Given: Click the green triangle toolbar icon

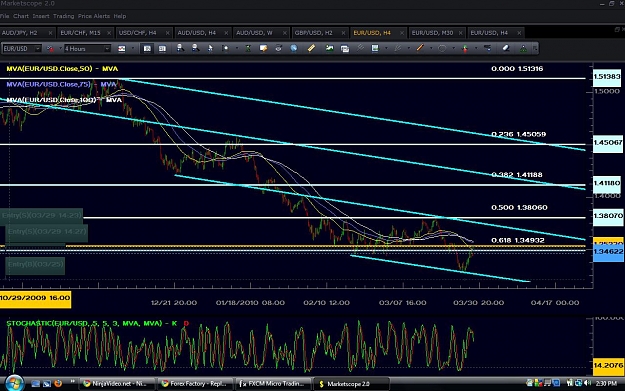Looking at the screenshot, I should pyautogui.click(x=523, y=48).
